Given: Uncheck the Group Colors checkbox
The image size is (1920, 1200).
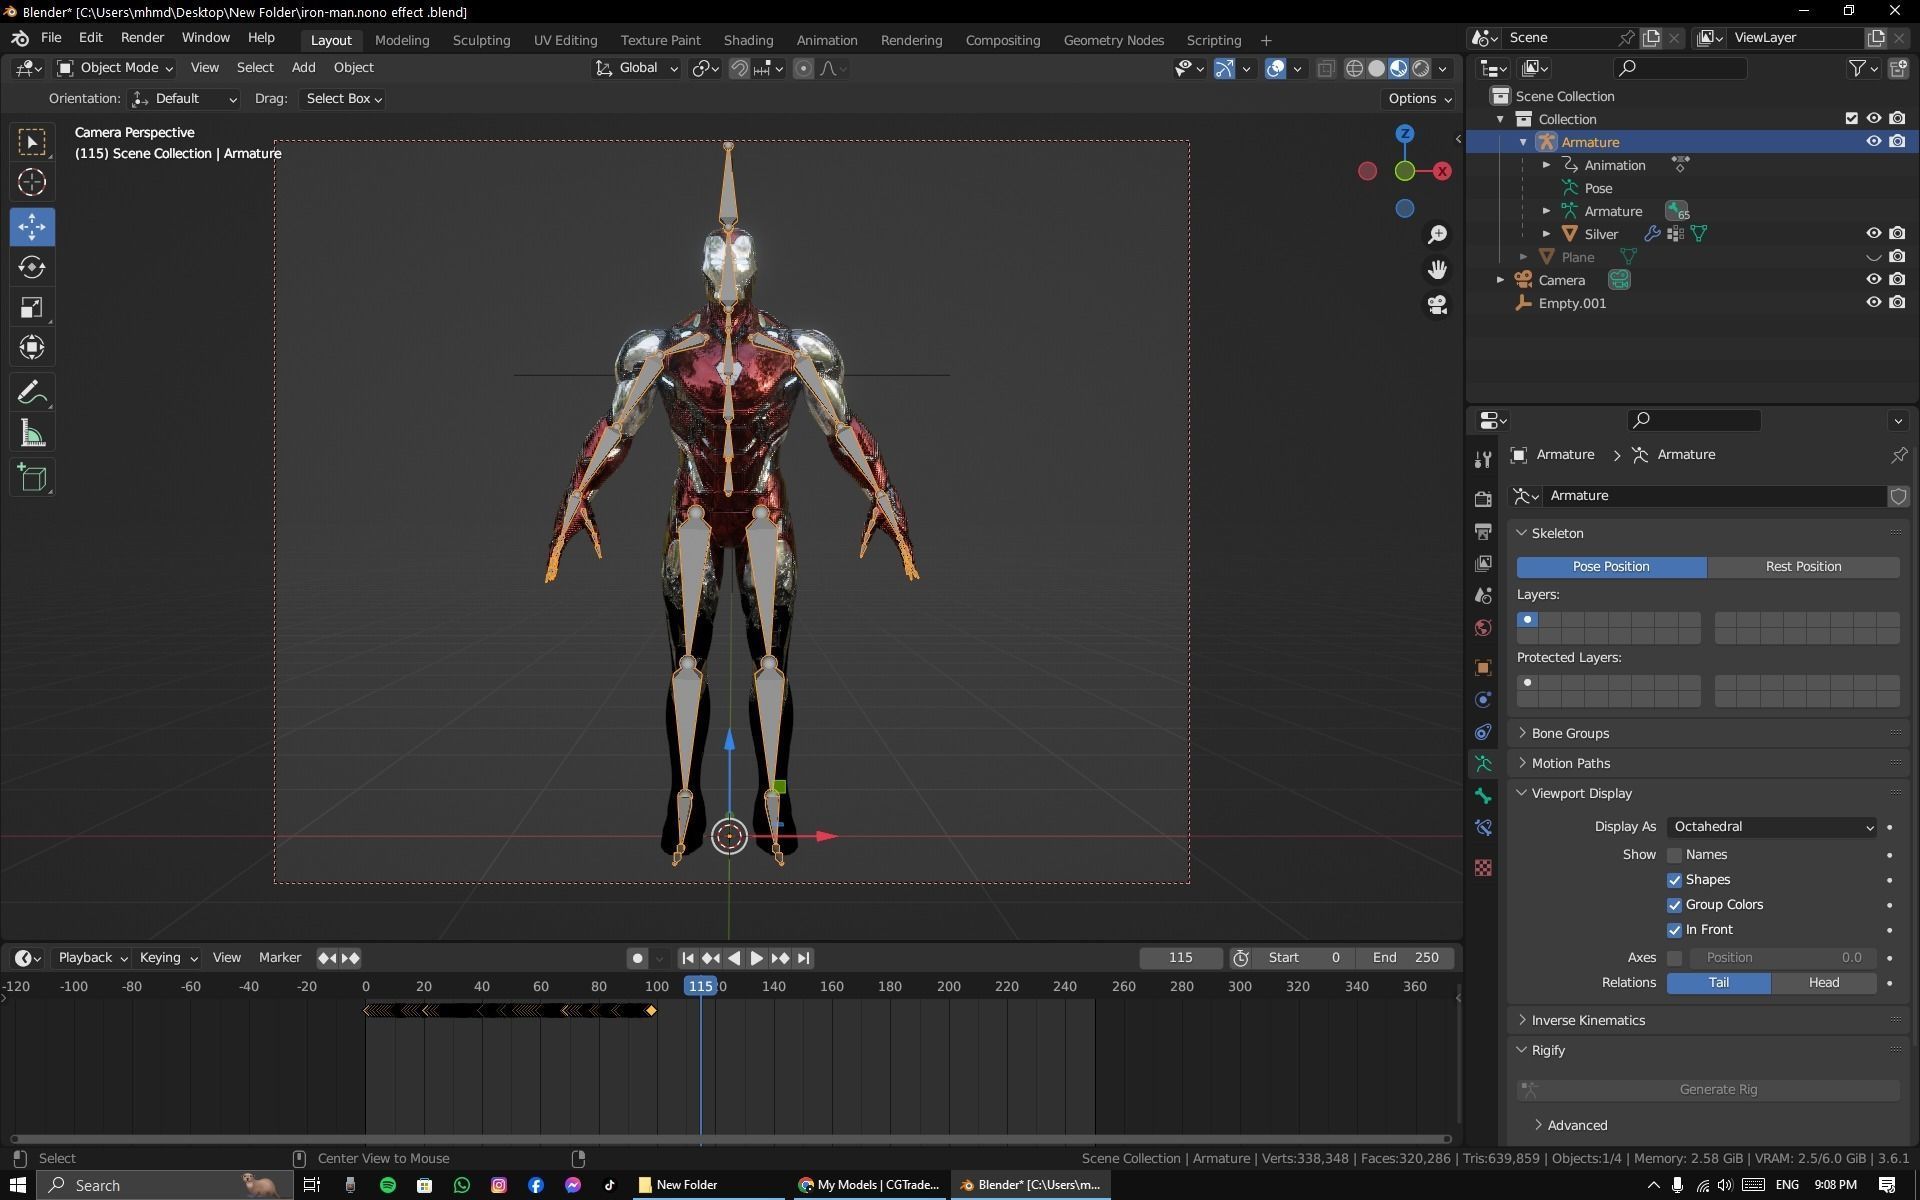Looking at the screenshot, I should pos(1674,905).
